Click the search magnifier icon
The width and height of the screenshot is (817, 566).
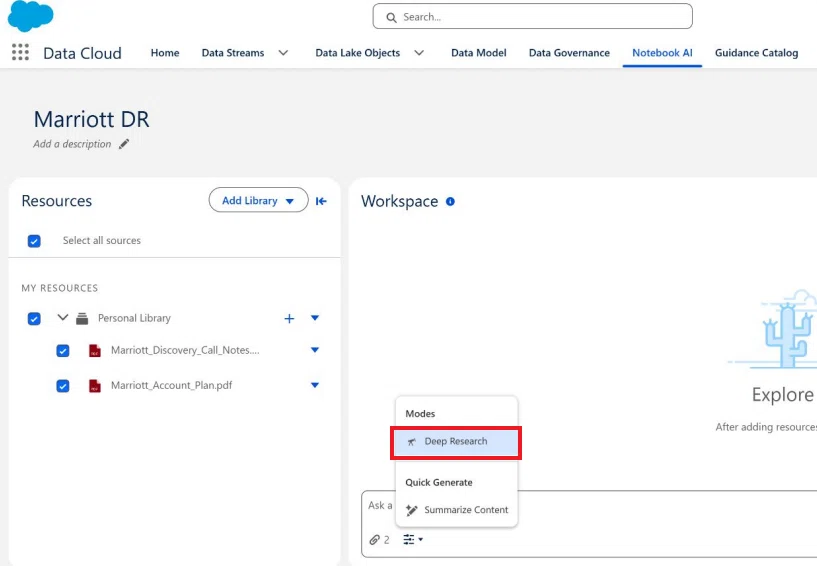click(x=391, y=17)
